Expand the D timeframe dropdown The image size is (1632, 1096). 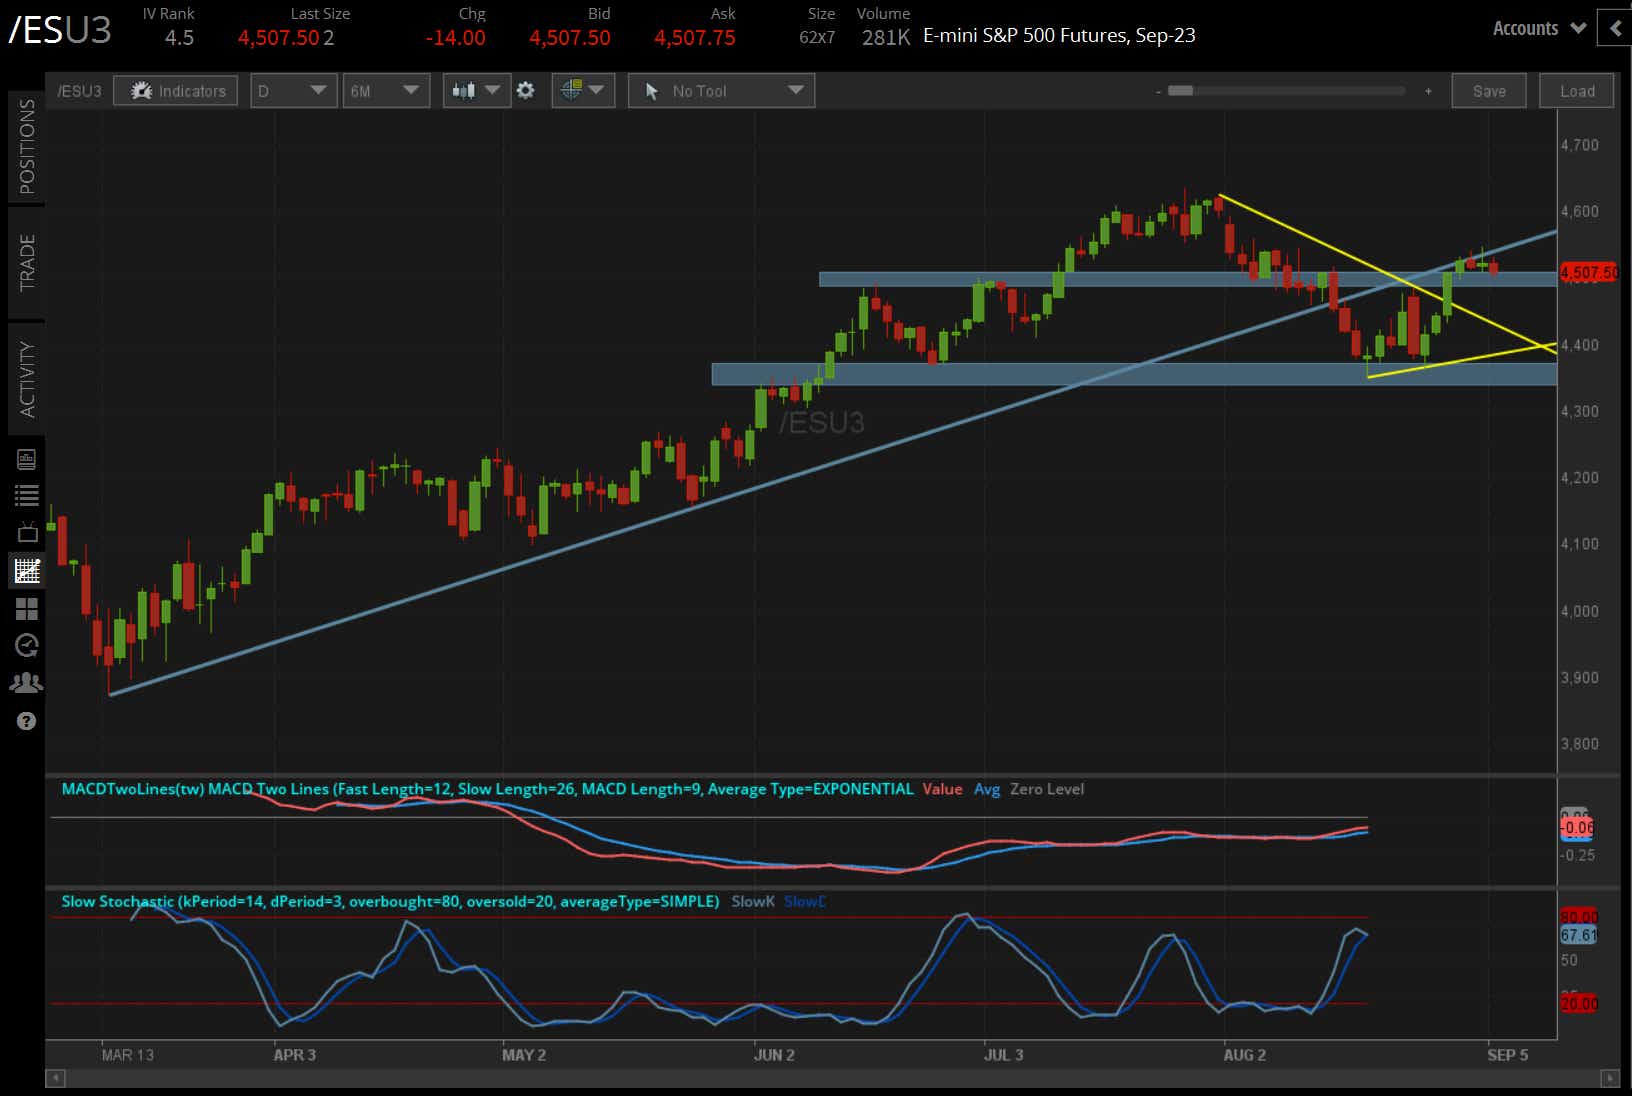(x=292, y=91)
